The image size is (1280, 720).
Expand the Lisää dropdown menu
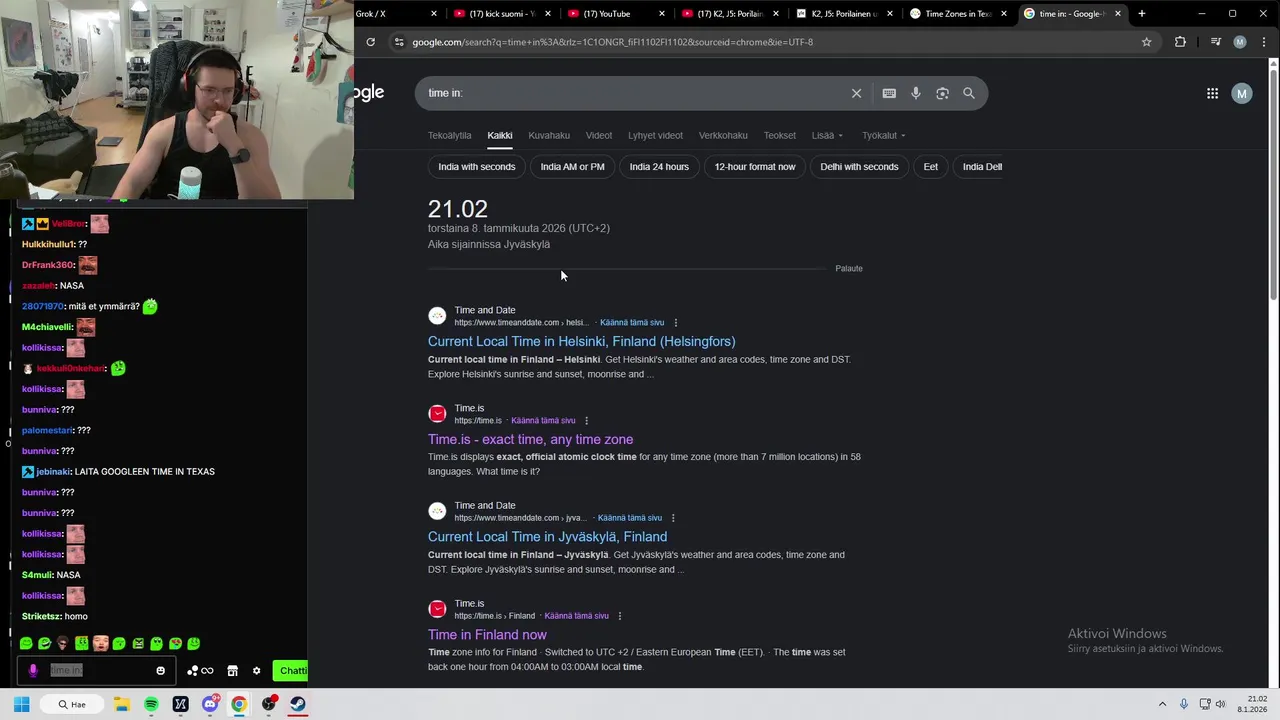(x=827, y=135)
